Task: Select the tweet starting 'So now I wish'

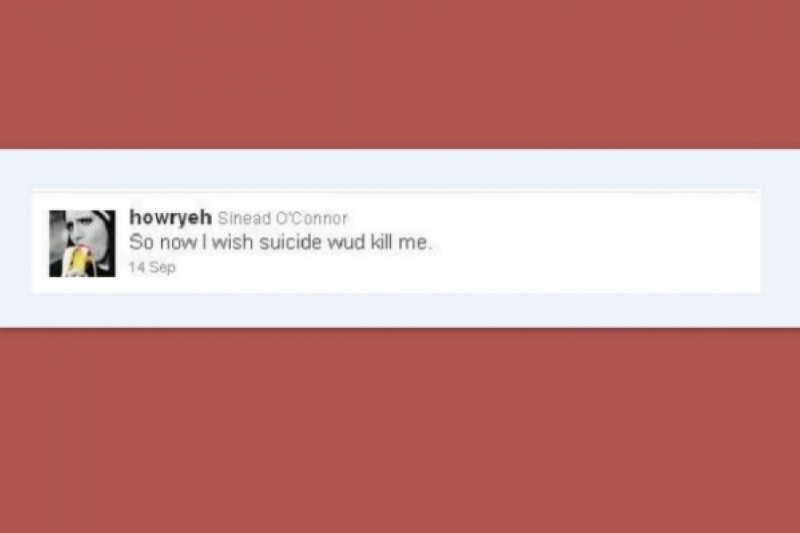Action: (x=281, y=242)
